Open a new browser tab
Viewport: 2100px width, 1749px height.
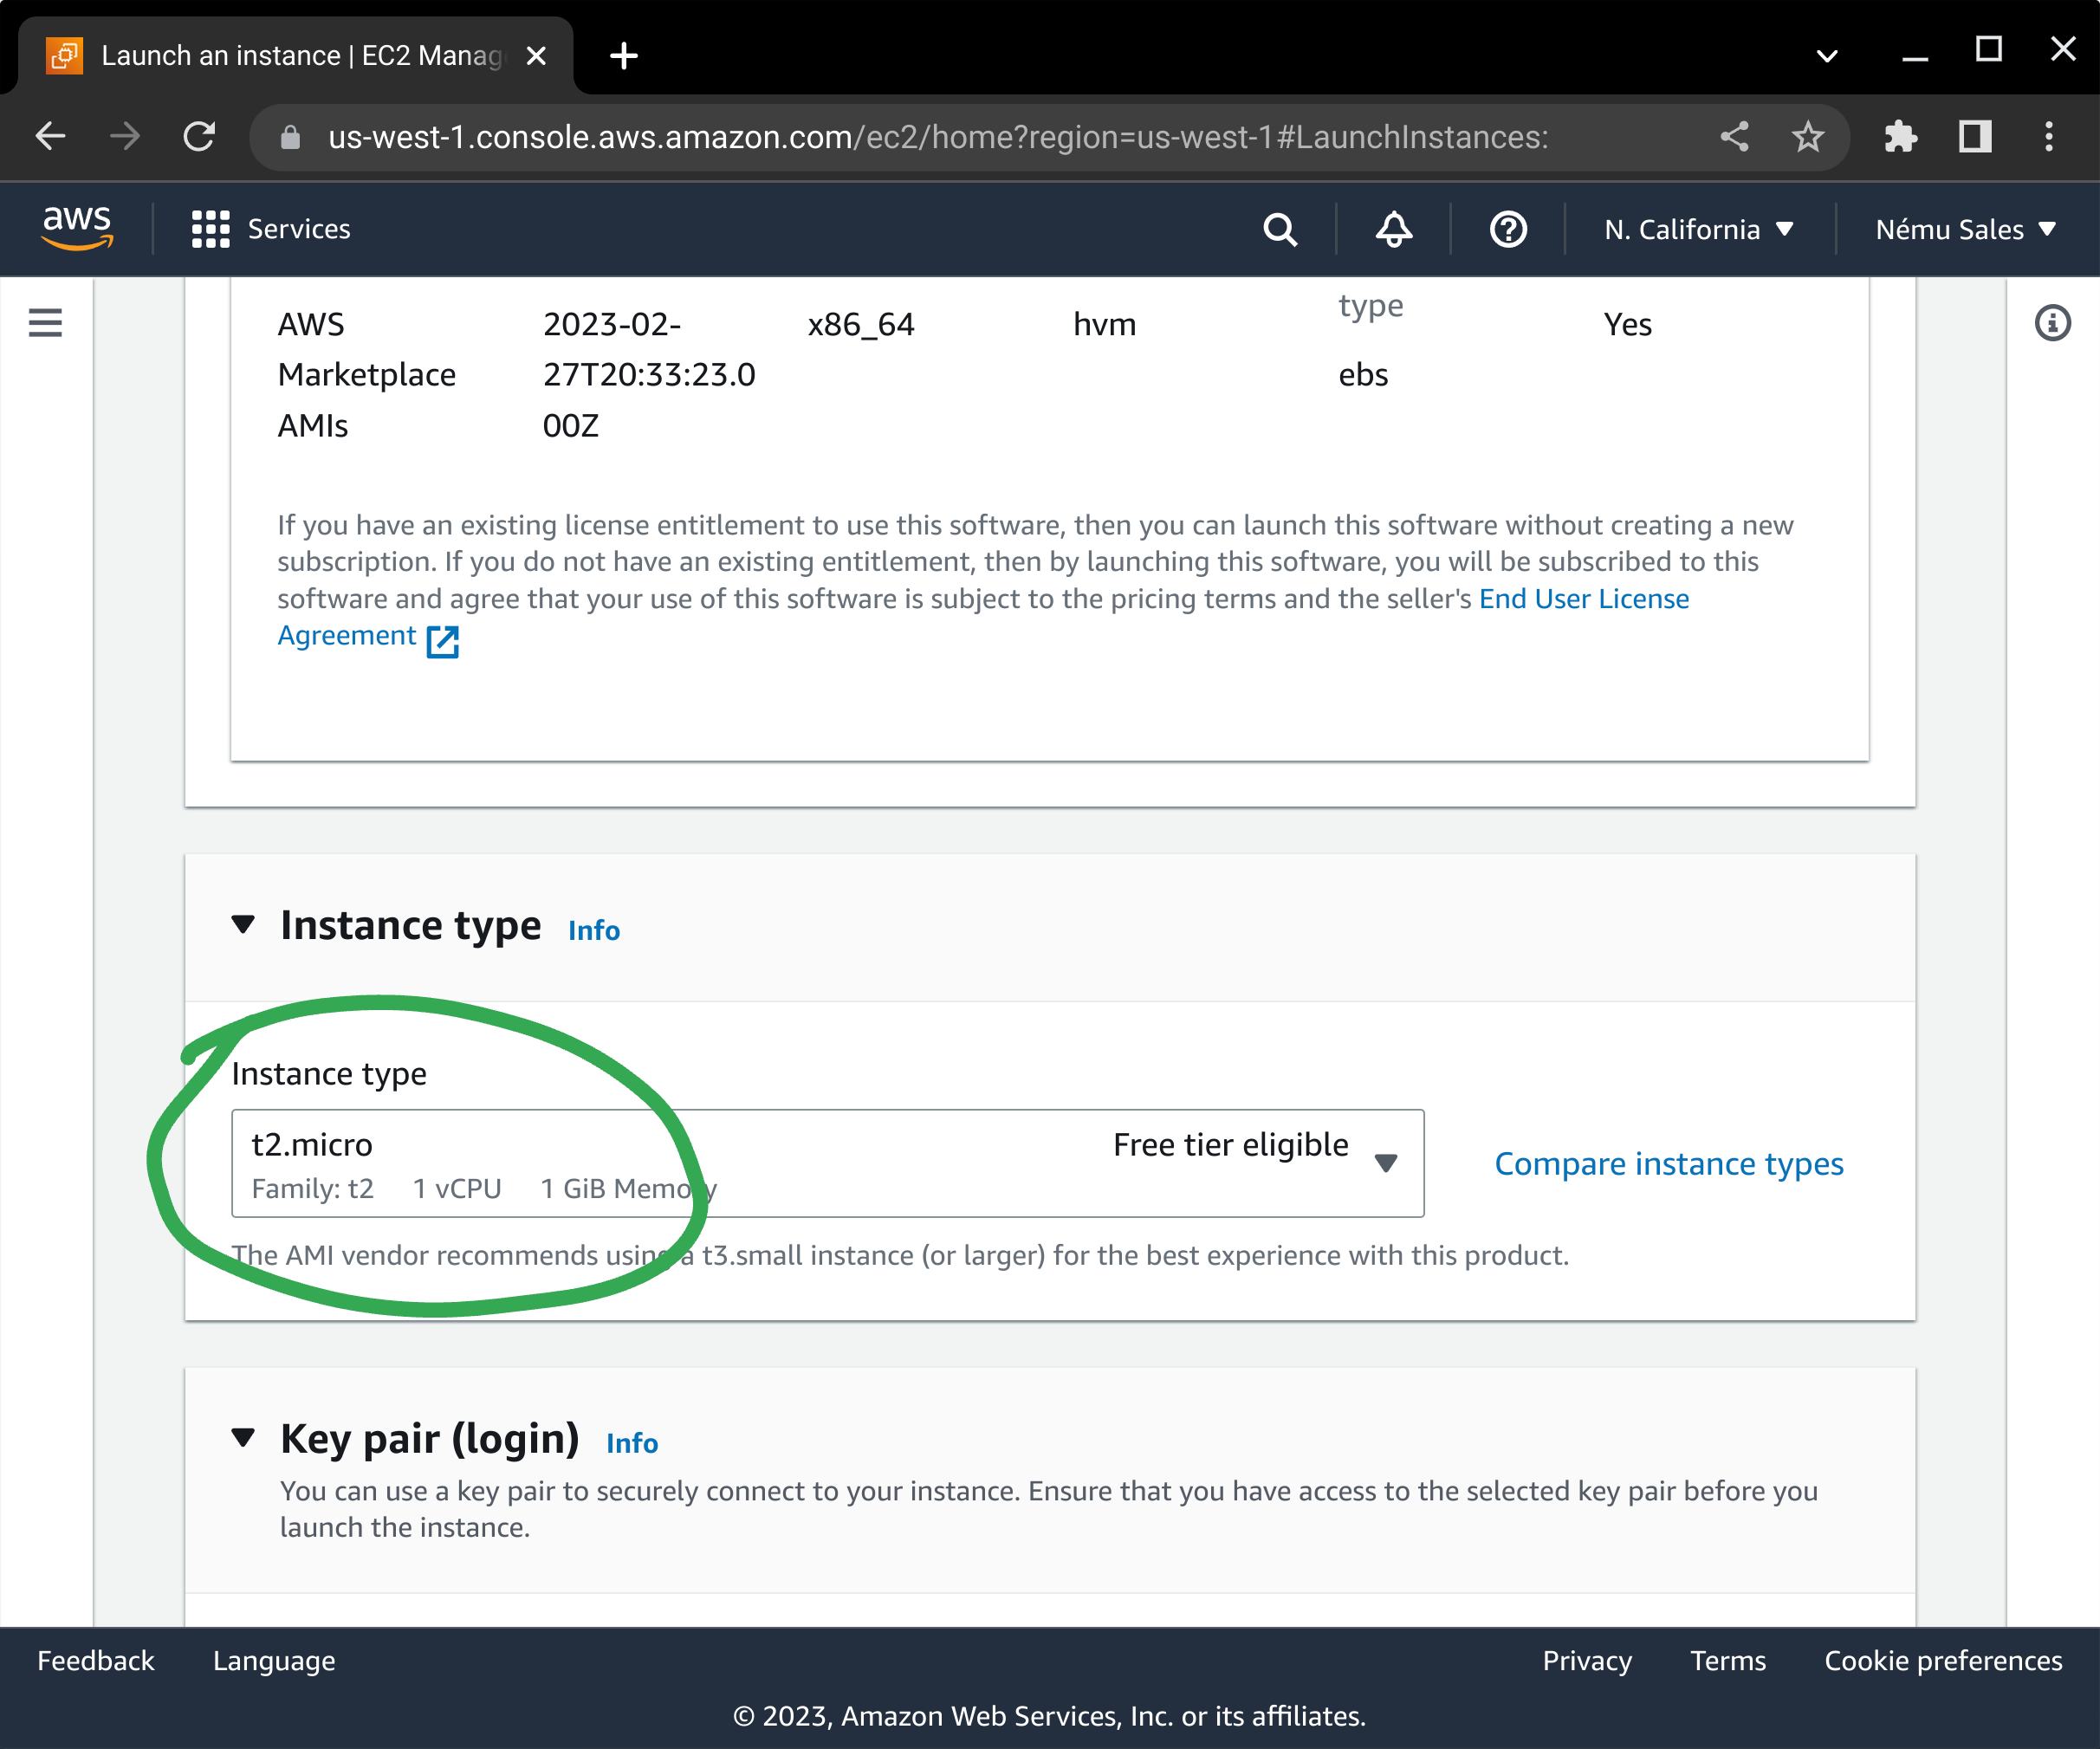624,56
